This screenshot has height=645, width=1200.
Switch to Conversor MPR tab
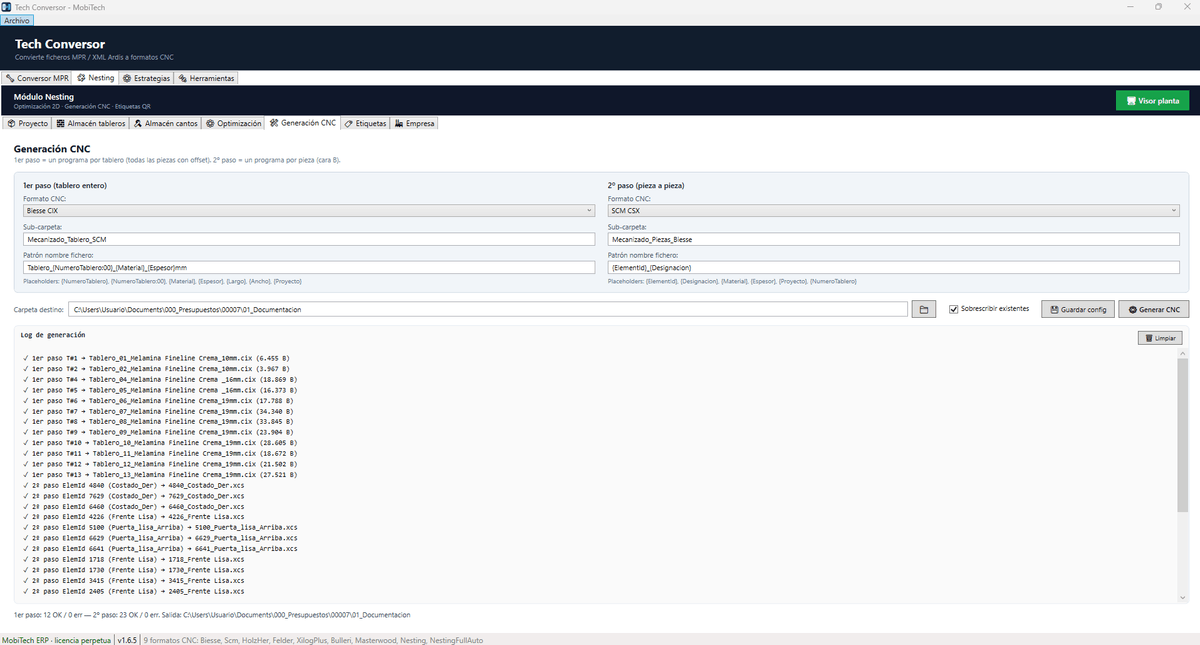click(37, 78)
